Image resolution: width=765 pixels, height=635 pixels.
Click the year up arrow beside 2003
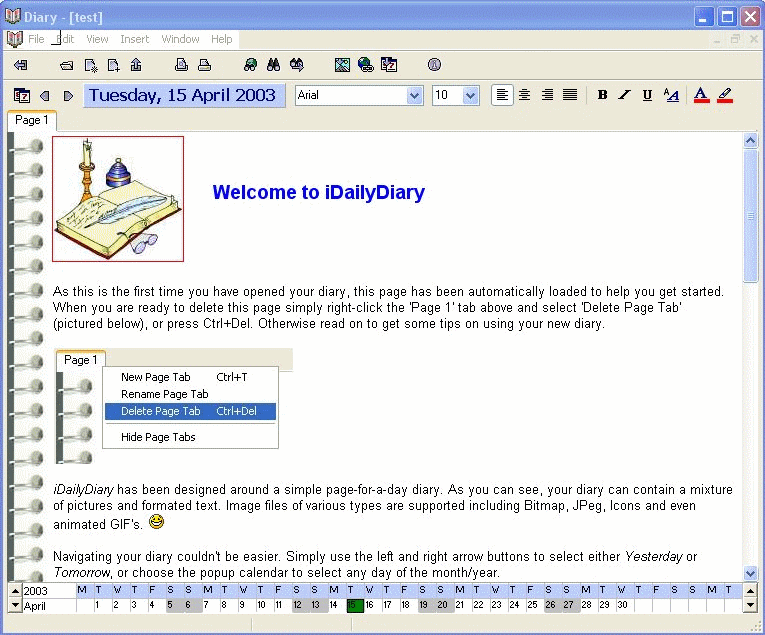(x=15, y=591)
